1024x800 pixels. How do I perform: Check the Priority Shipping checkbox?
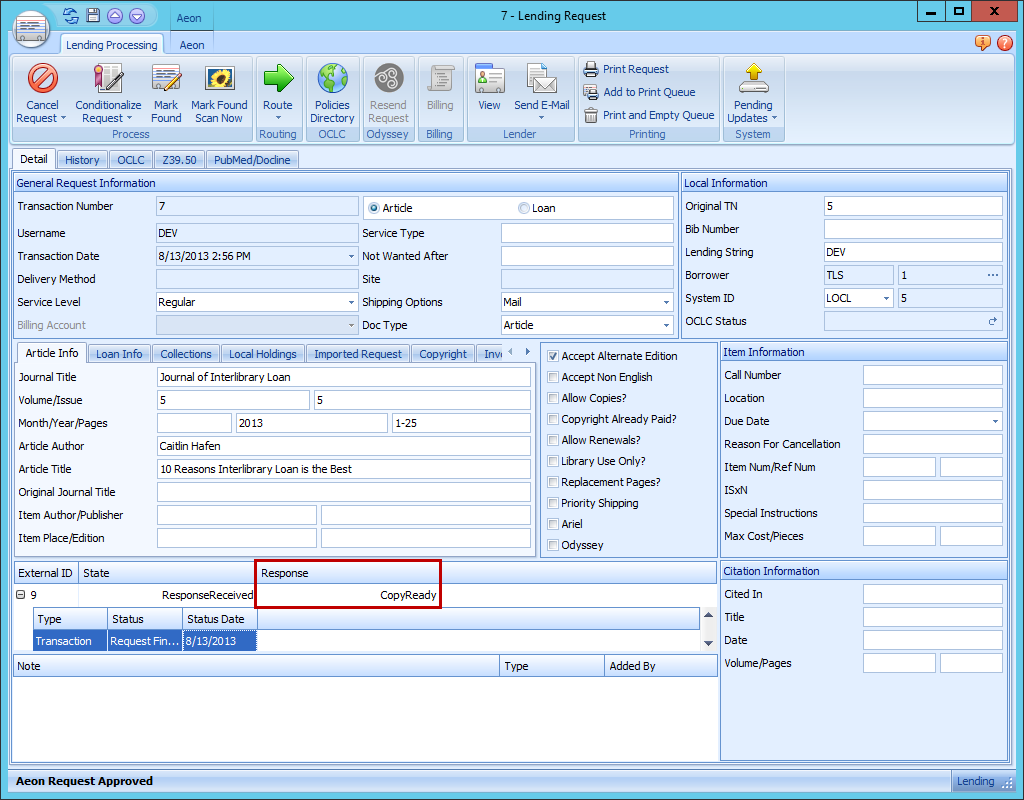coord(553,503)
